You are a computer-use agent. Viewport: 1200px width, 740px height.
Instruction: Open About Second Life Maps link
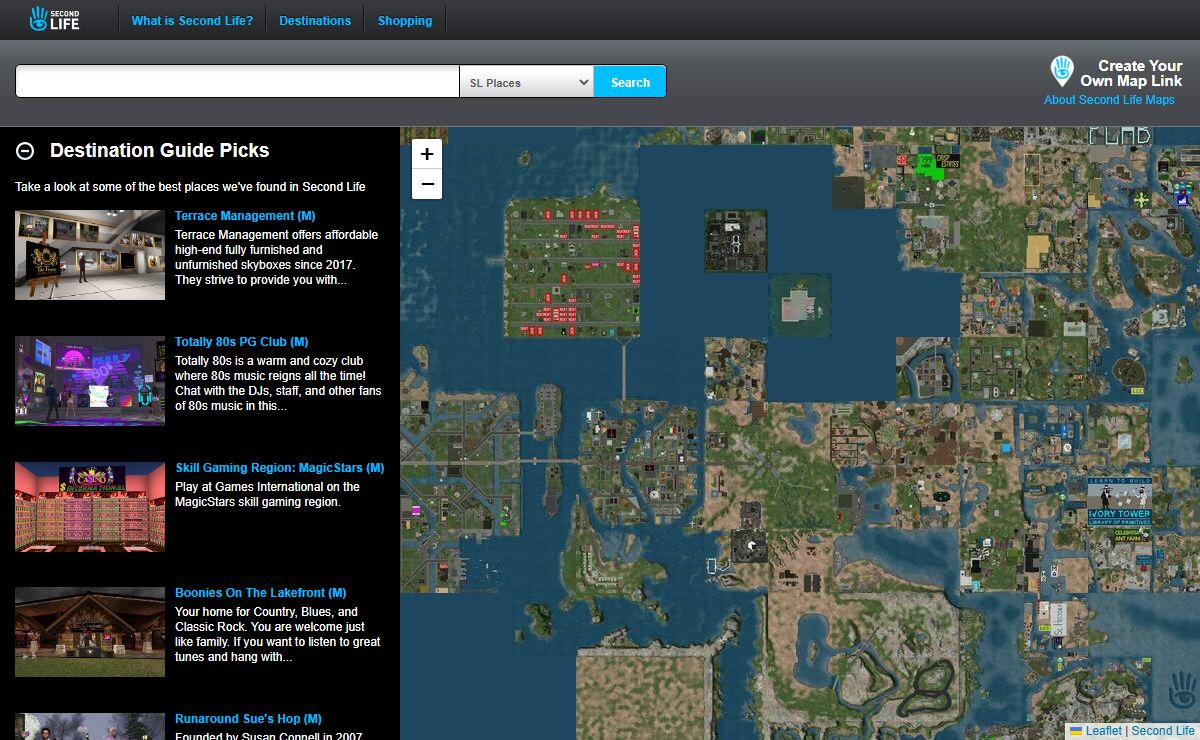click(1109, 100)
